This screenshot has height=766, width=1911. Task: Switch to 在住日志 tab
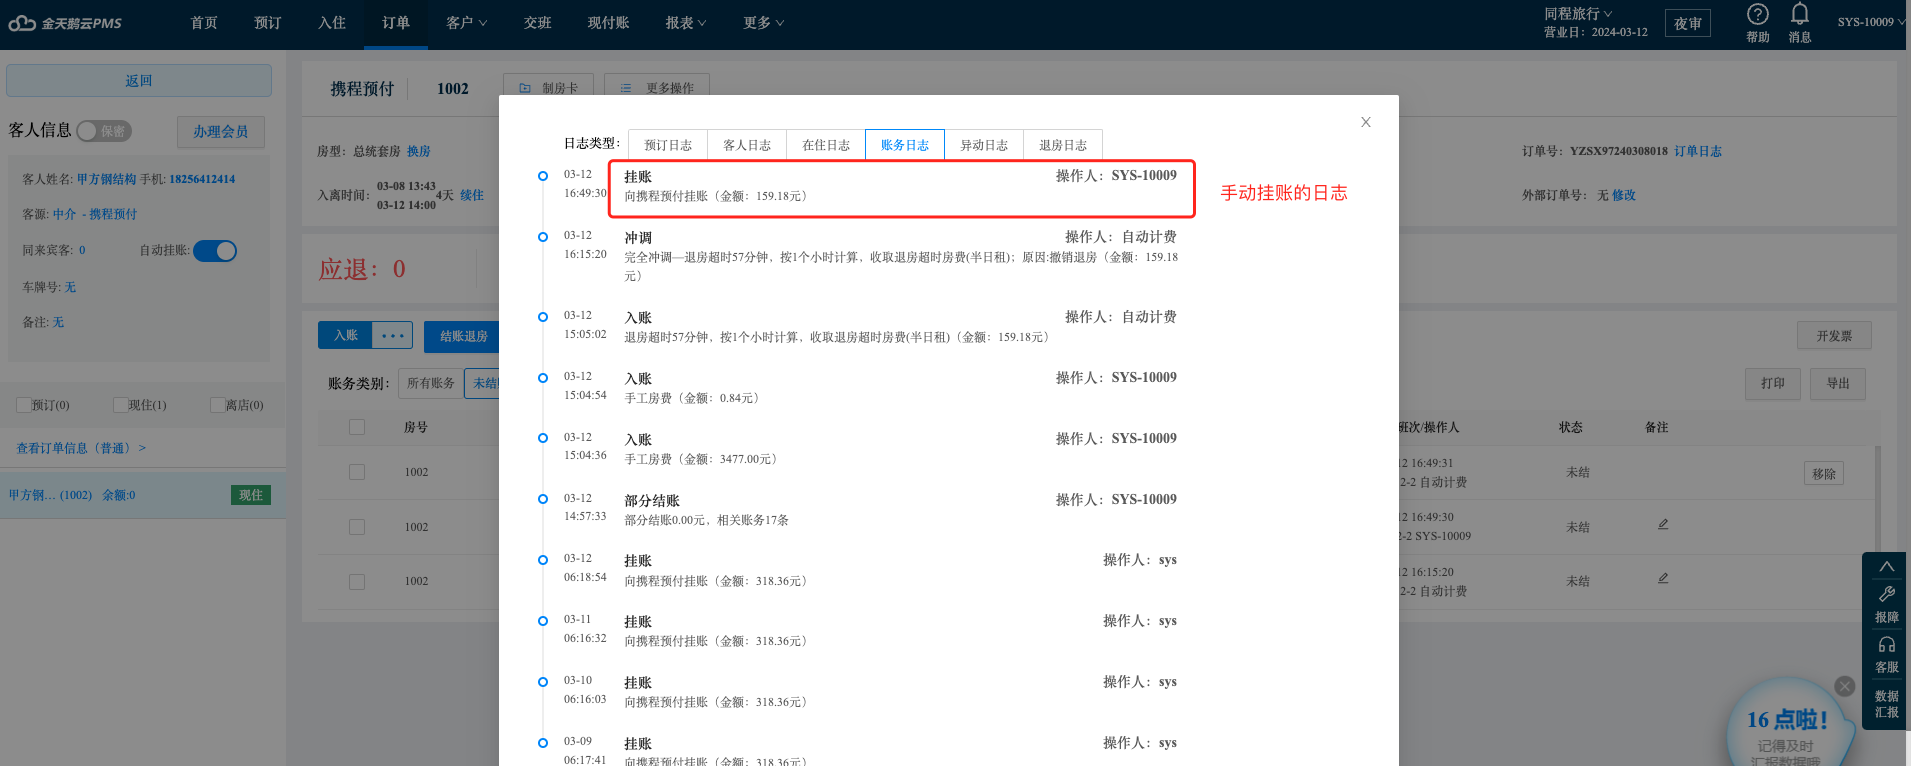(x=826, y=145)
